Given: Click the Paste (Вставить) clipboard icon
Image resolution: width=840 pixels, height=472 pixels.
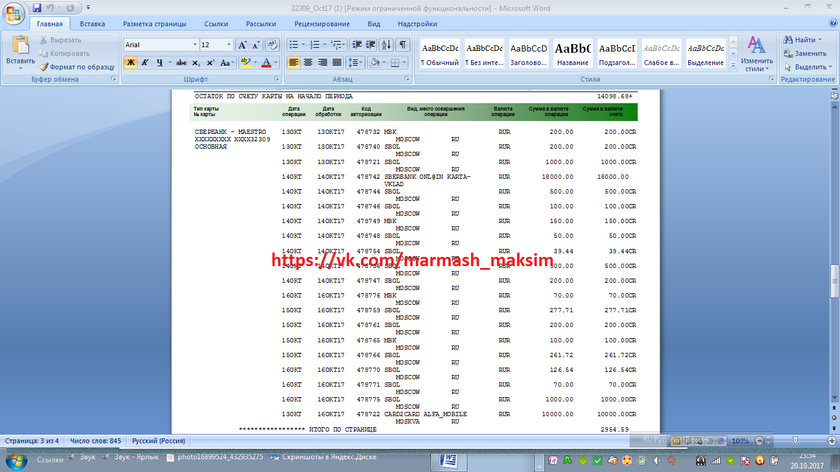Looking at the screenshot, I should (x=20, y=45).
